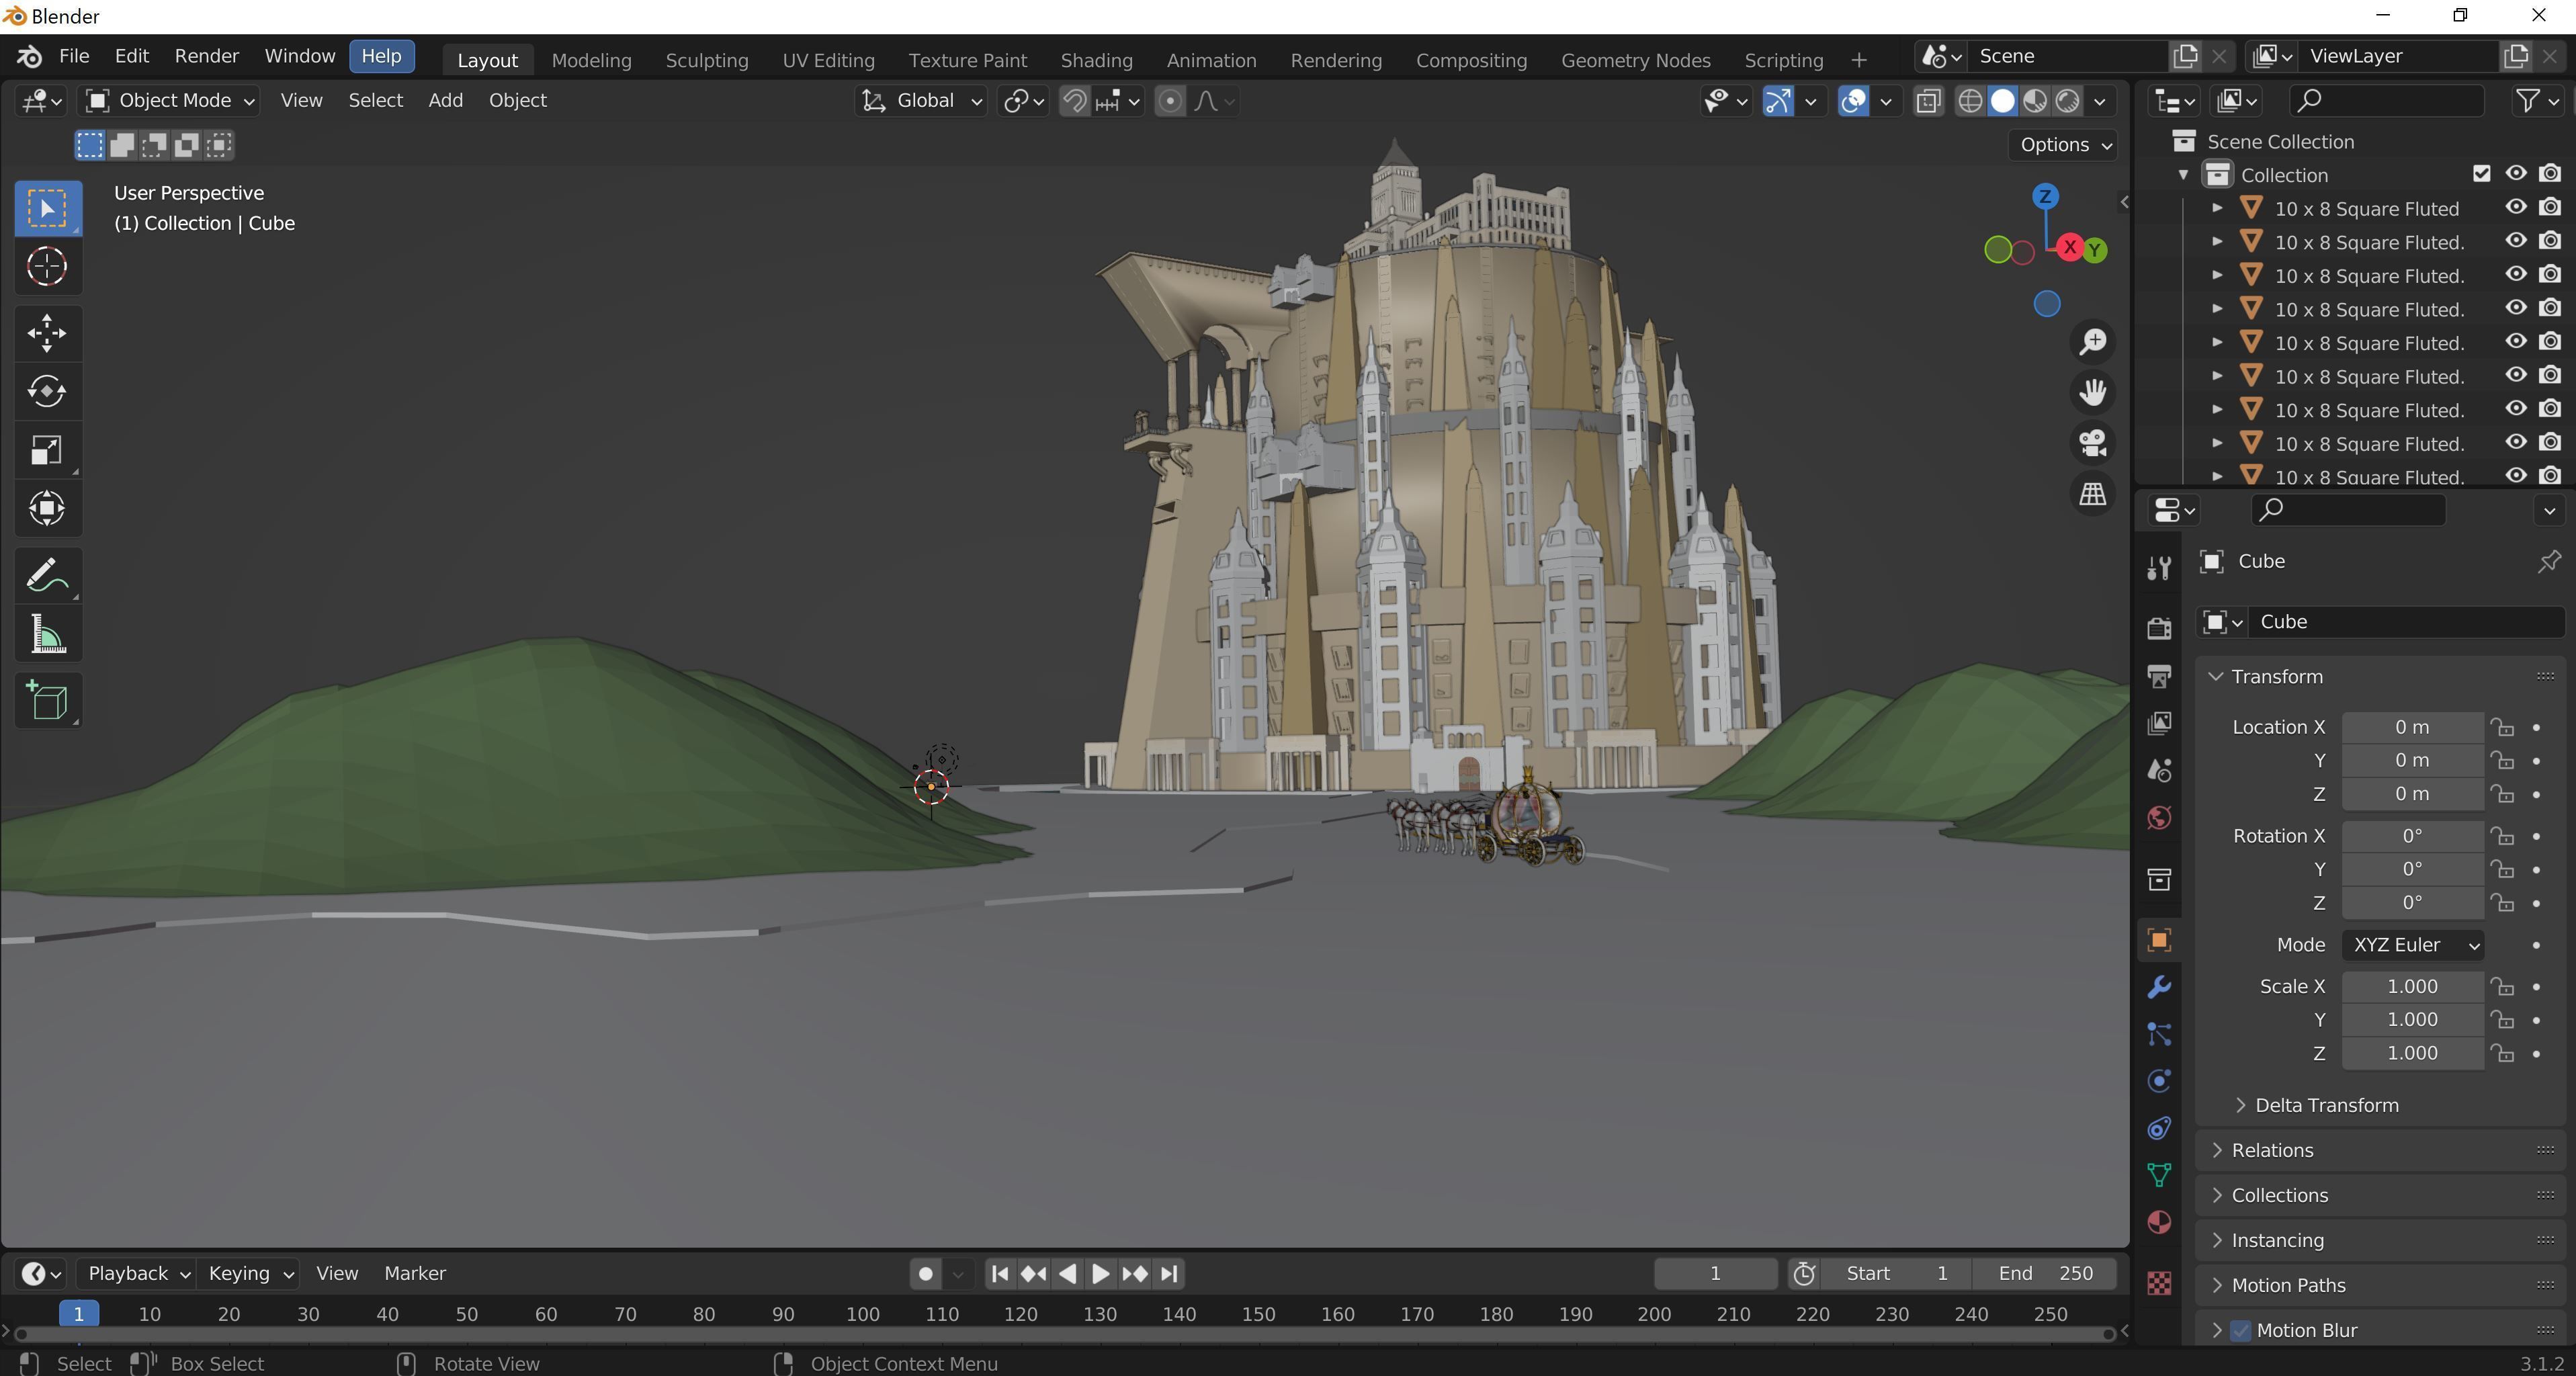Hide first 10 x 8 Square Fluted object

2516,208
